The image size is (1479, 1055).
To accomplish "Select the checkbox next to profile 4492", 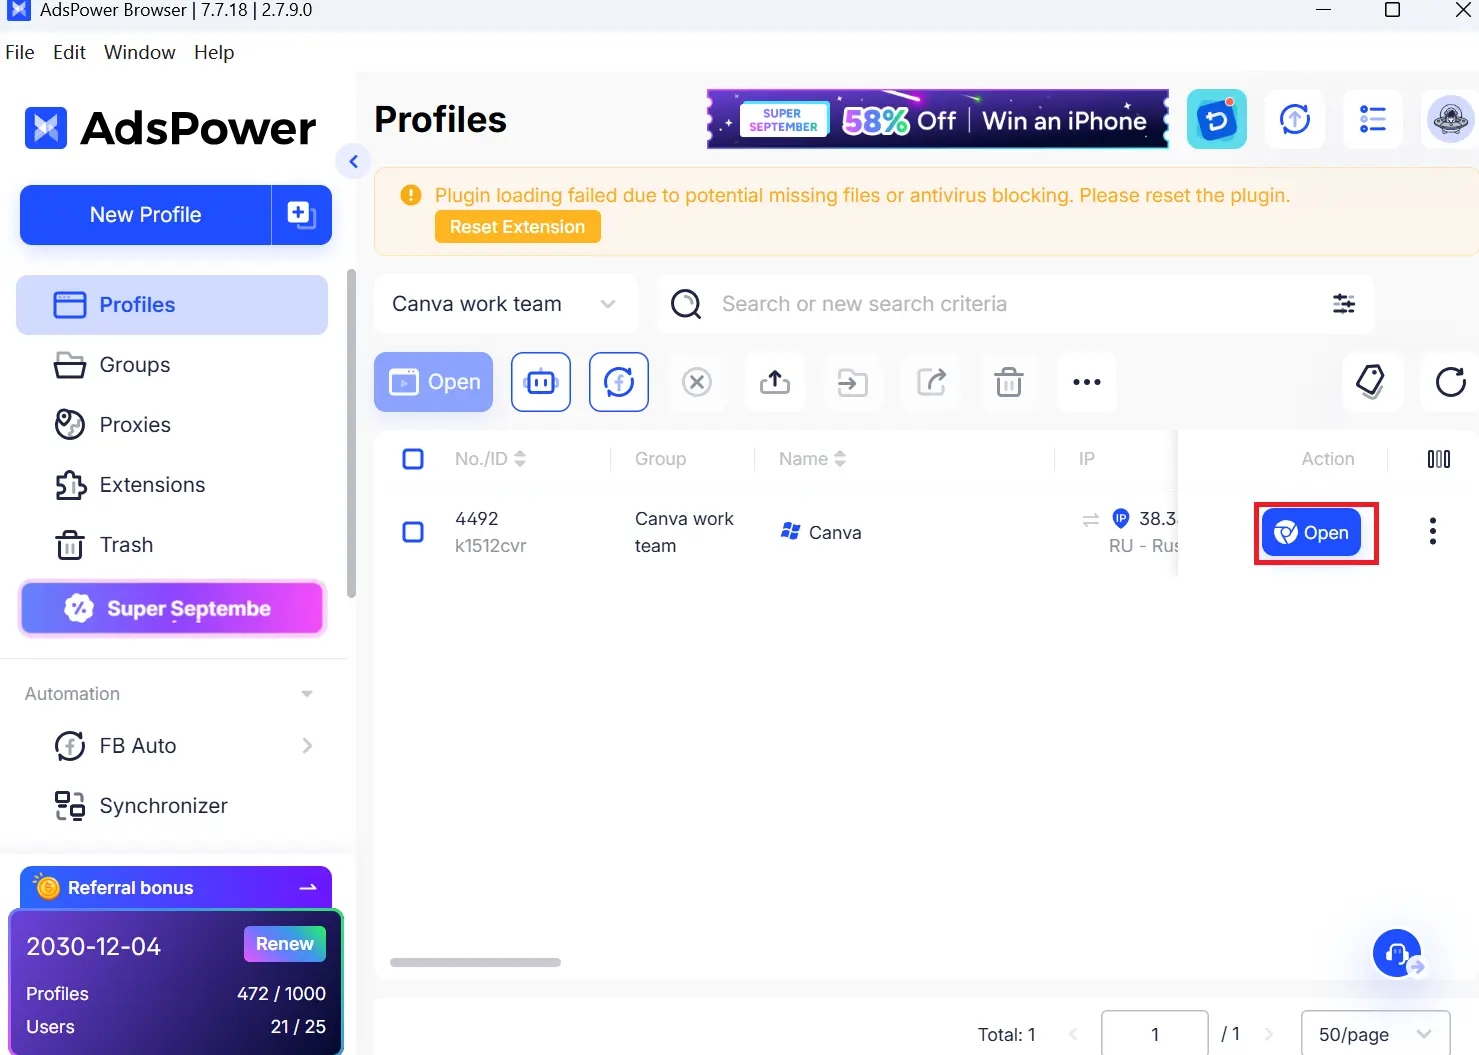I will point(413,531).
